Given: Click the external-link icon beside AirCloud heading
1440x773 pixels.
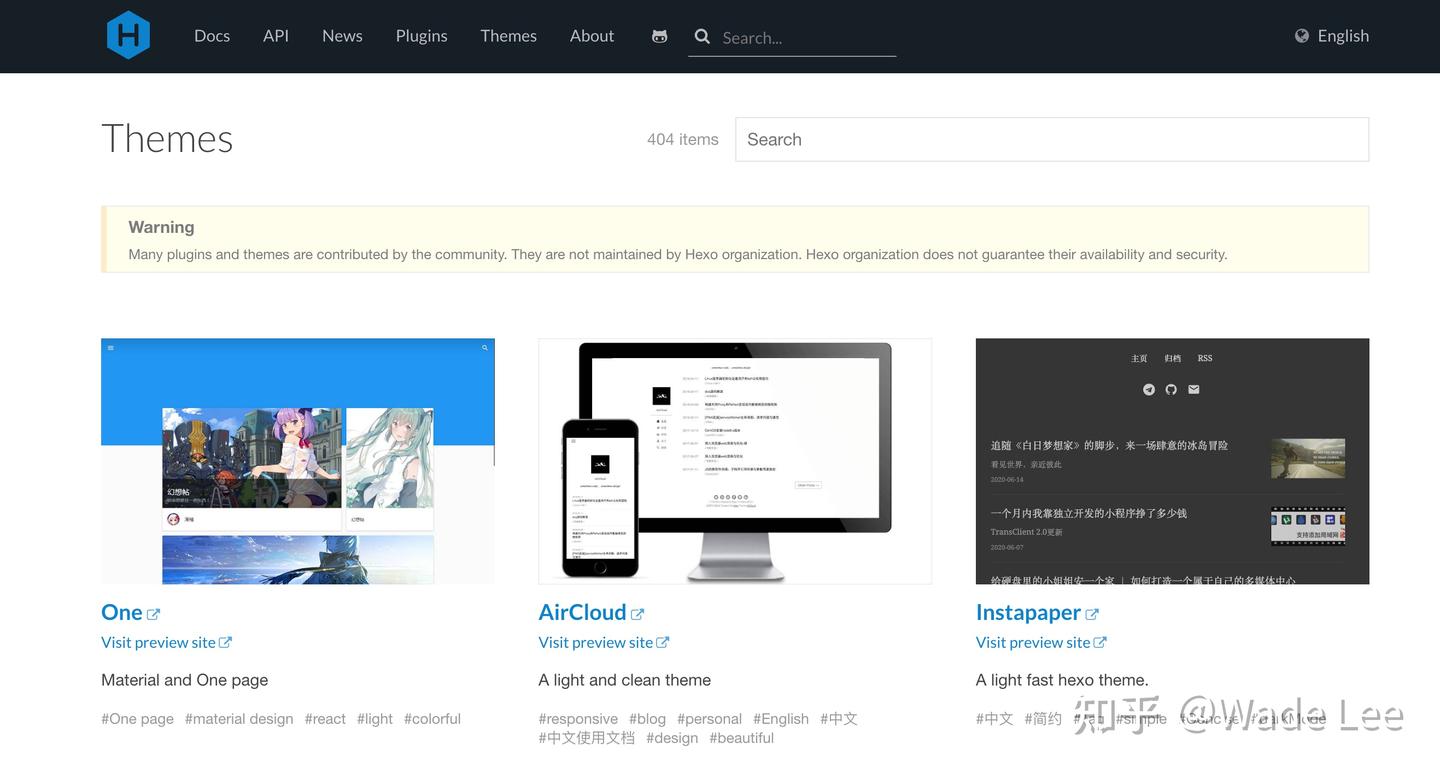Looking at the screenshot, I should click(638, 612).
